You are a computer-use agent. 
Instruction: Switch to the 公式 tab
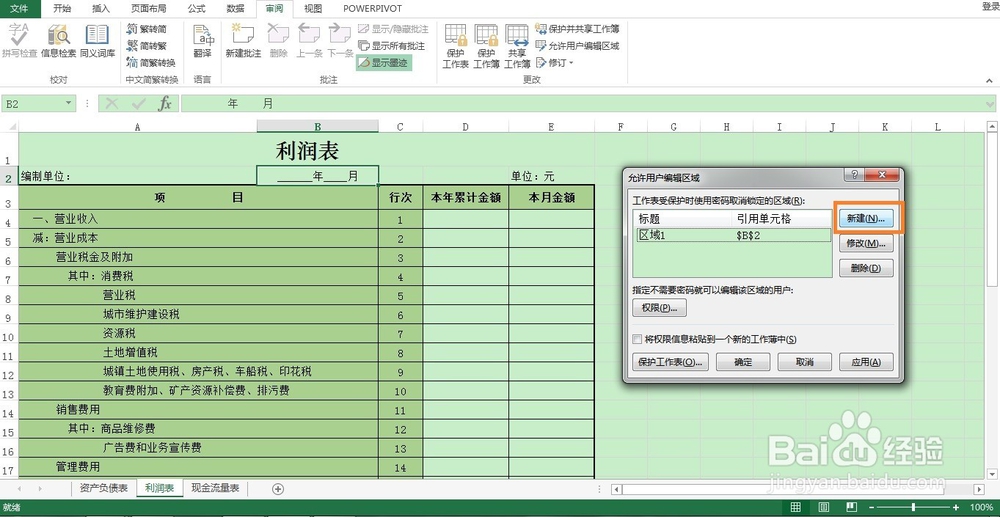[x=196, y=8]
